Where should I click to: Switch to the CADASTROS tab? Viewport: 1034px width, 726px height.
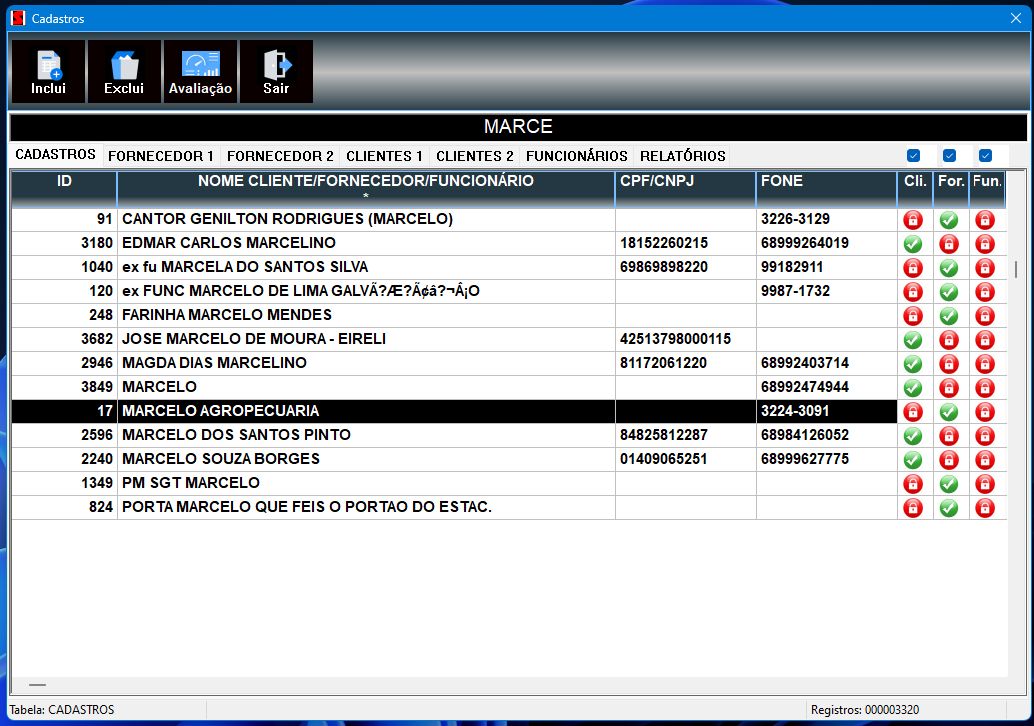55,155
